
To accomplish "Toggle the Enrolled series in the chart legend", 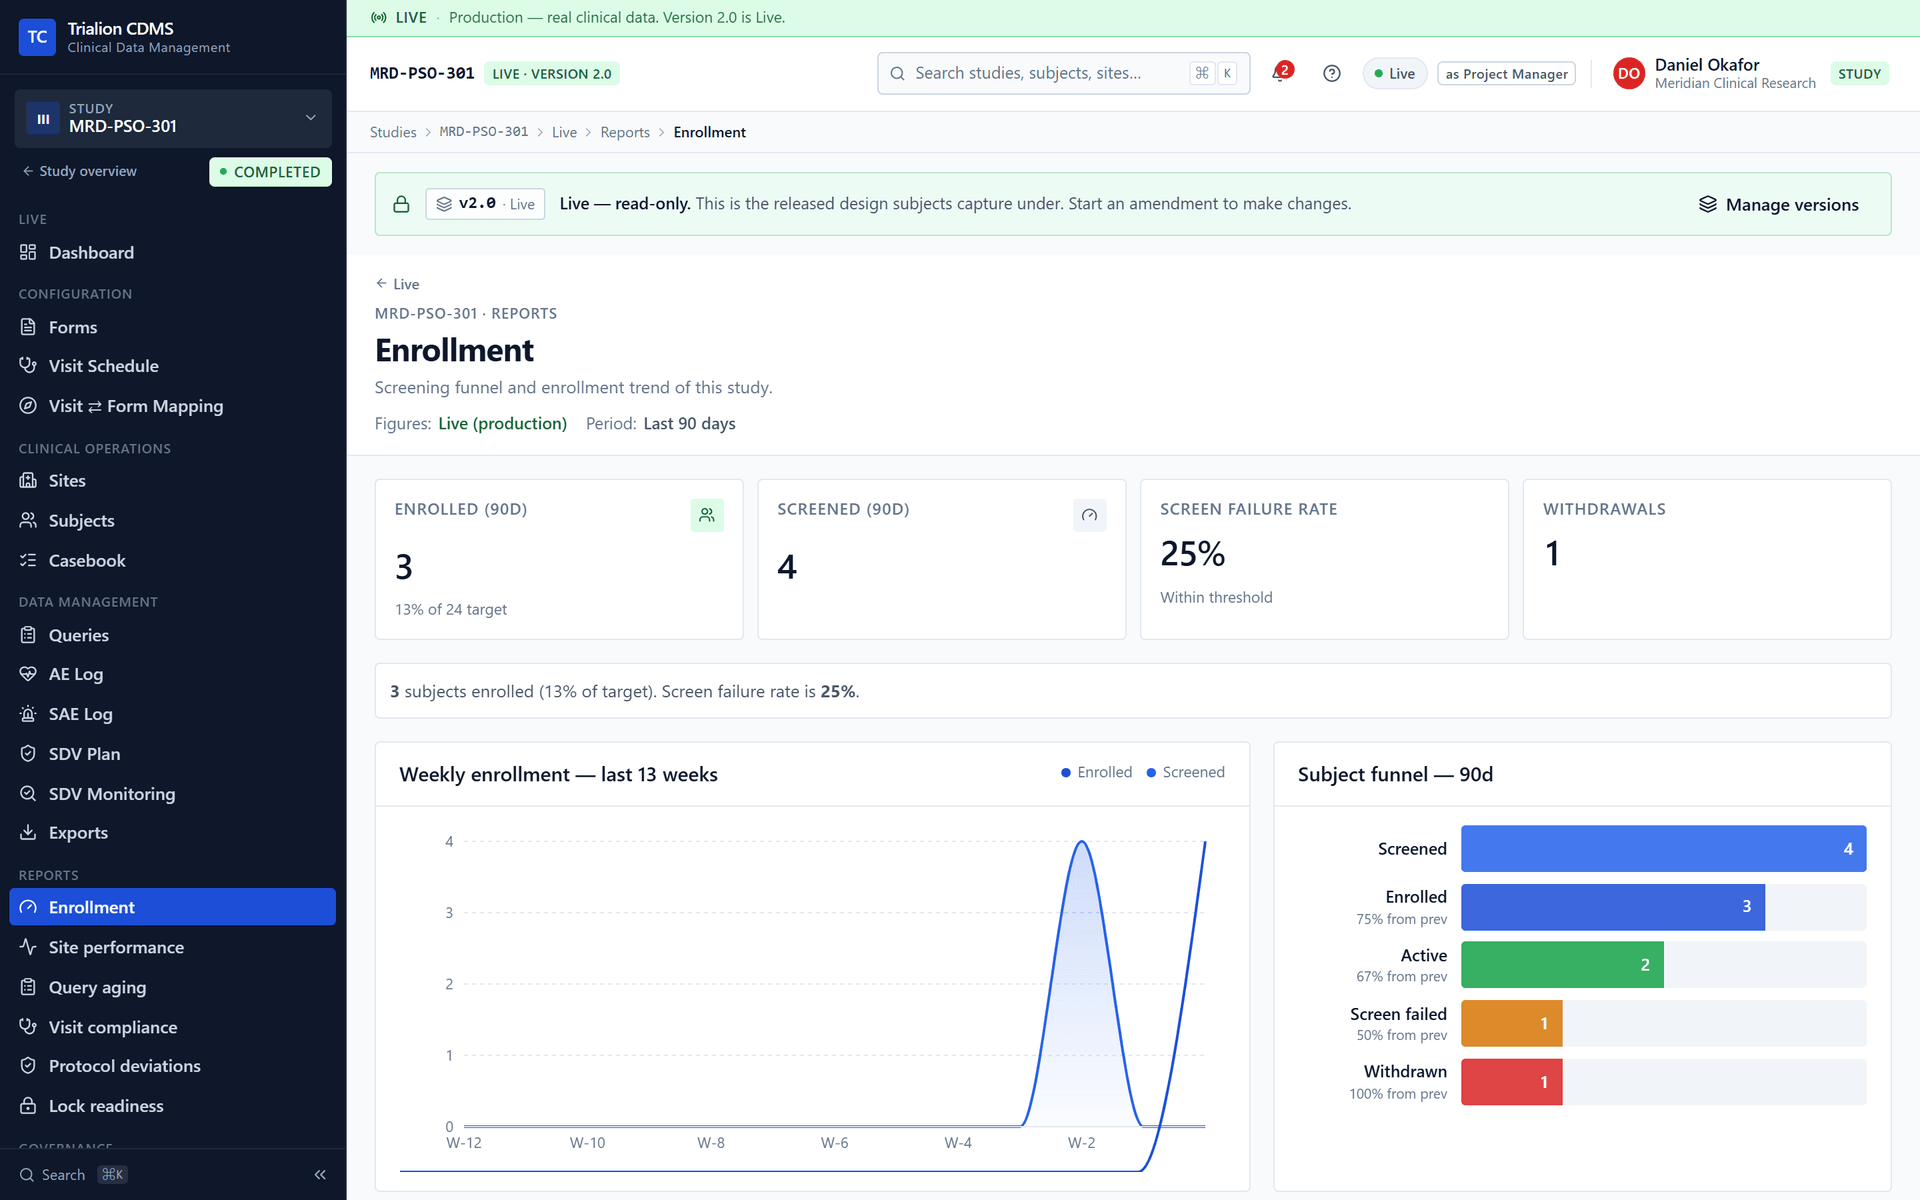I will click(x=1096, y=772).
